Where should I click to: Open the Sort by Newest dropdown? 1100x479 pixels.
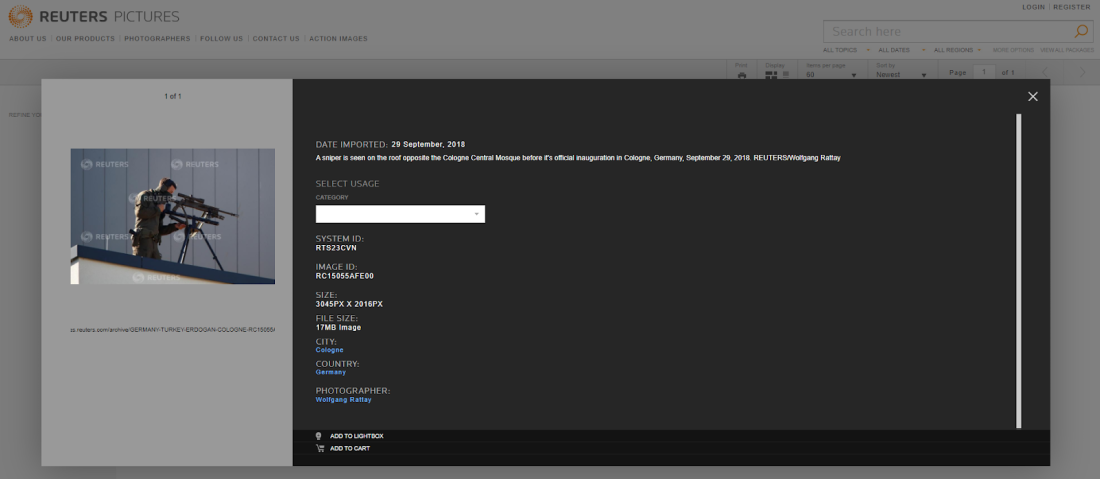click(901, 74)
